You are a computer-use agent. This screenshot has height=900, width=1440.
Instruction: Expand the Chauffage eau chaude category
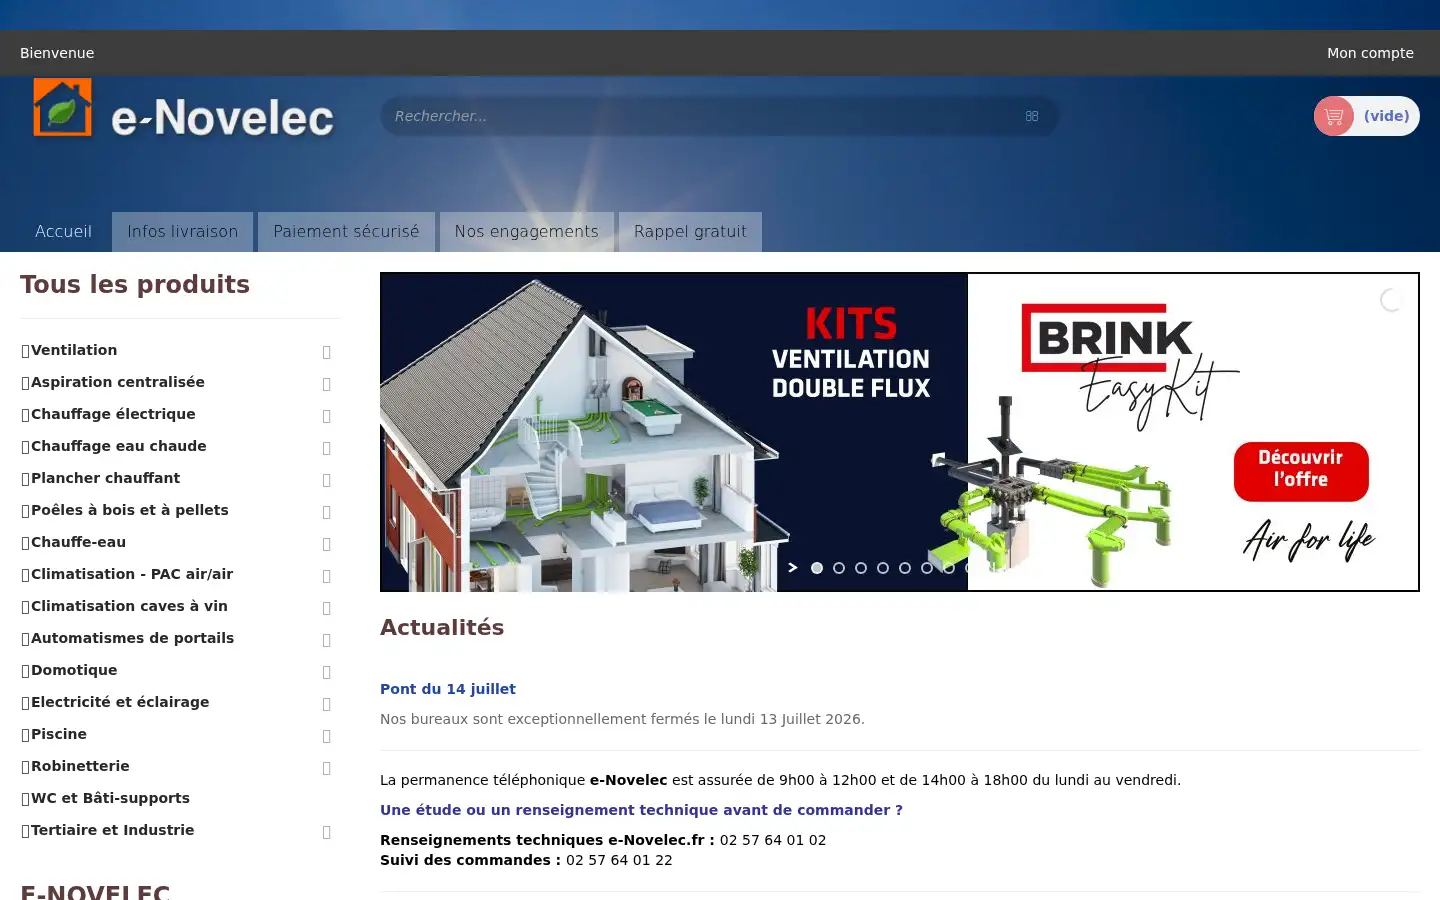[327, 448]
